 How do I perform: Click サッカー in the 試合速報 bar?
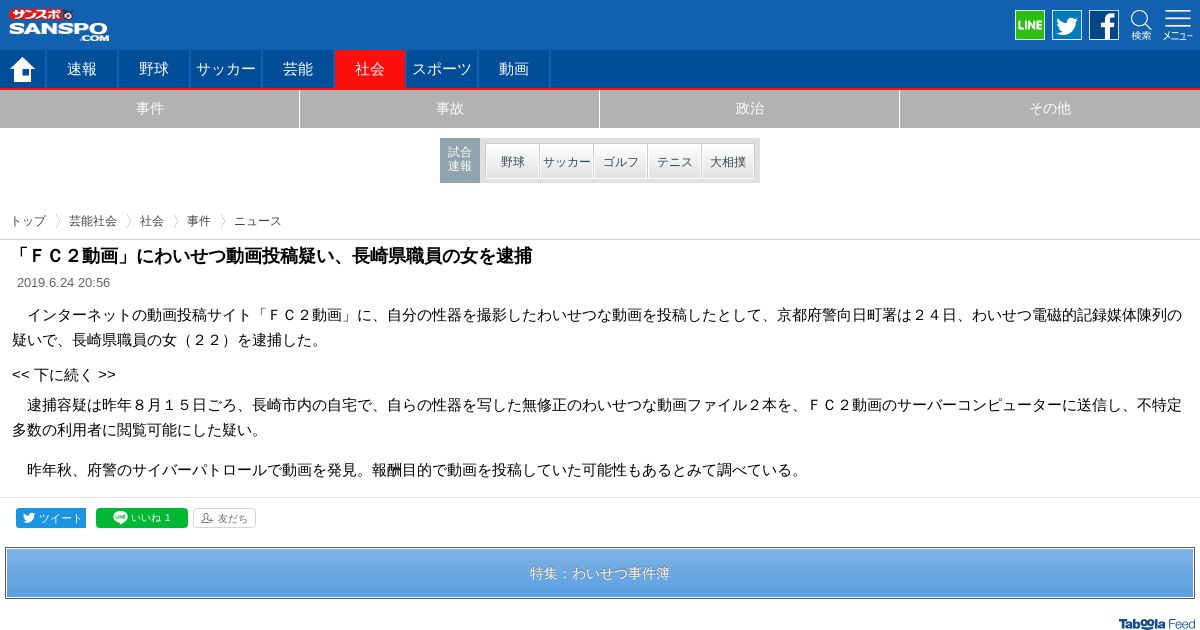567,161
